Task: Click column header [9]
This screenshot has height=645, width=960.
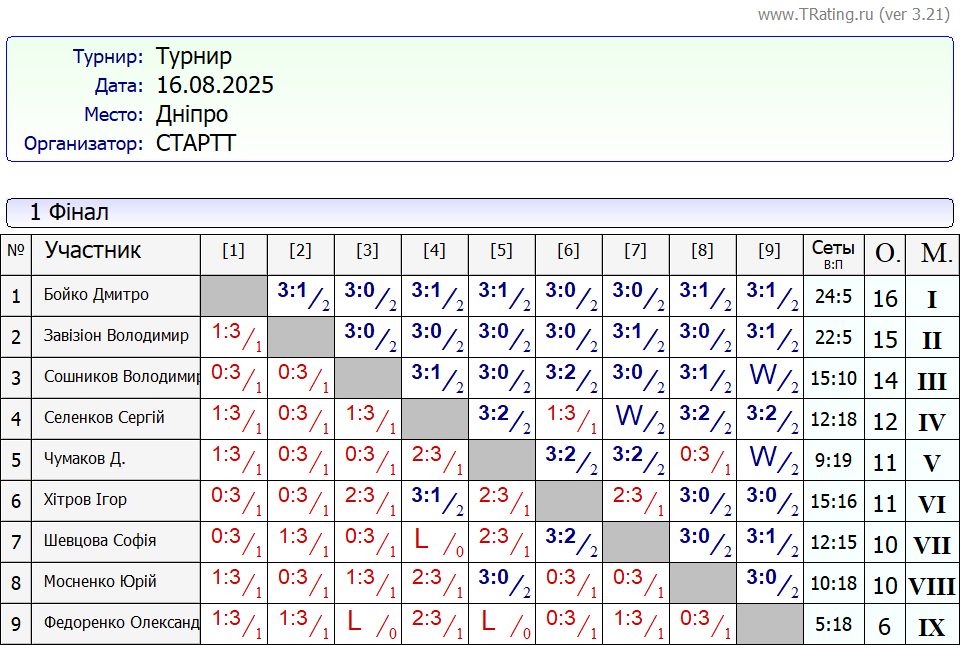Action: [x=769, y=251]
